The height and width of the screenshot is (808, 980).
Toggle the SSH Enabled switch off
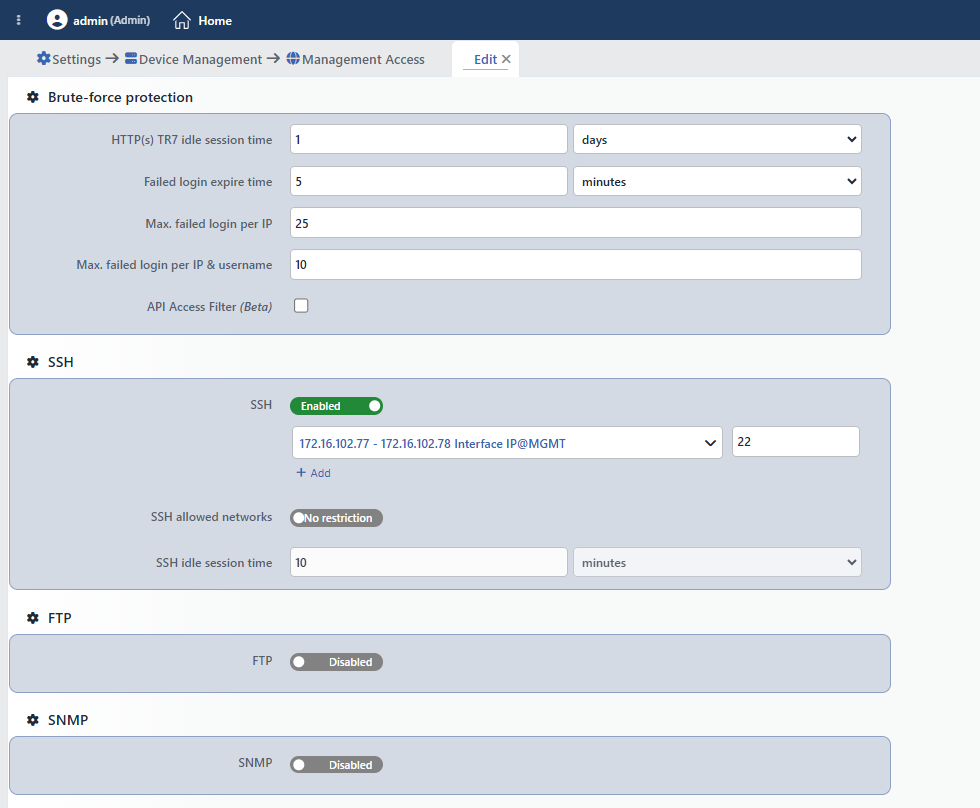[x=336, y=406]
